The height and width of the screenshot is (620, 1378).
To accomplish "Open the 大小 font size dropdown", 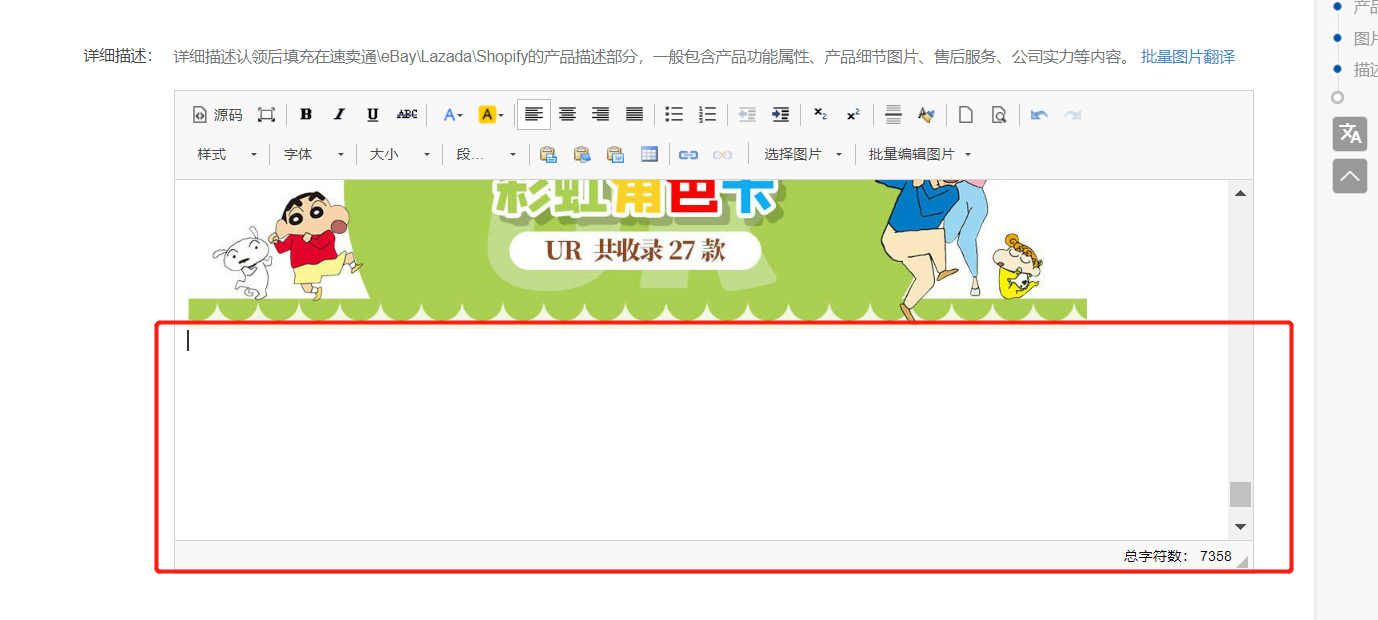I will tap(400, 154).
